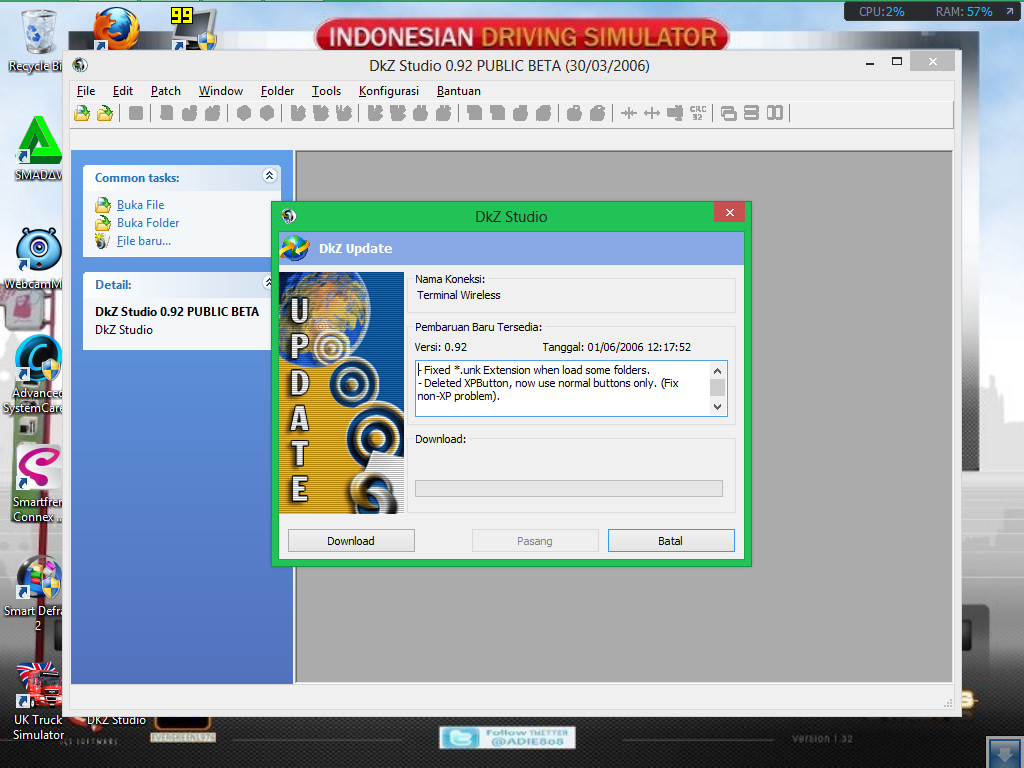Open the Konfigurasi menu
1024x768 pixels.
pos(389,91)
